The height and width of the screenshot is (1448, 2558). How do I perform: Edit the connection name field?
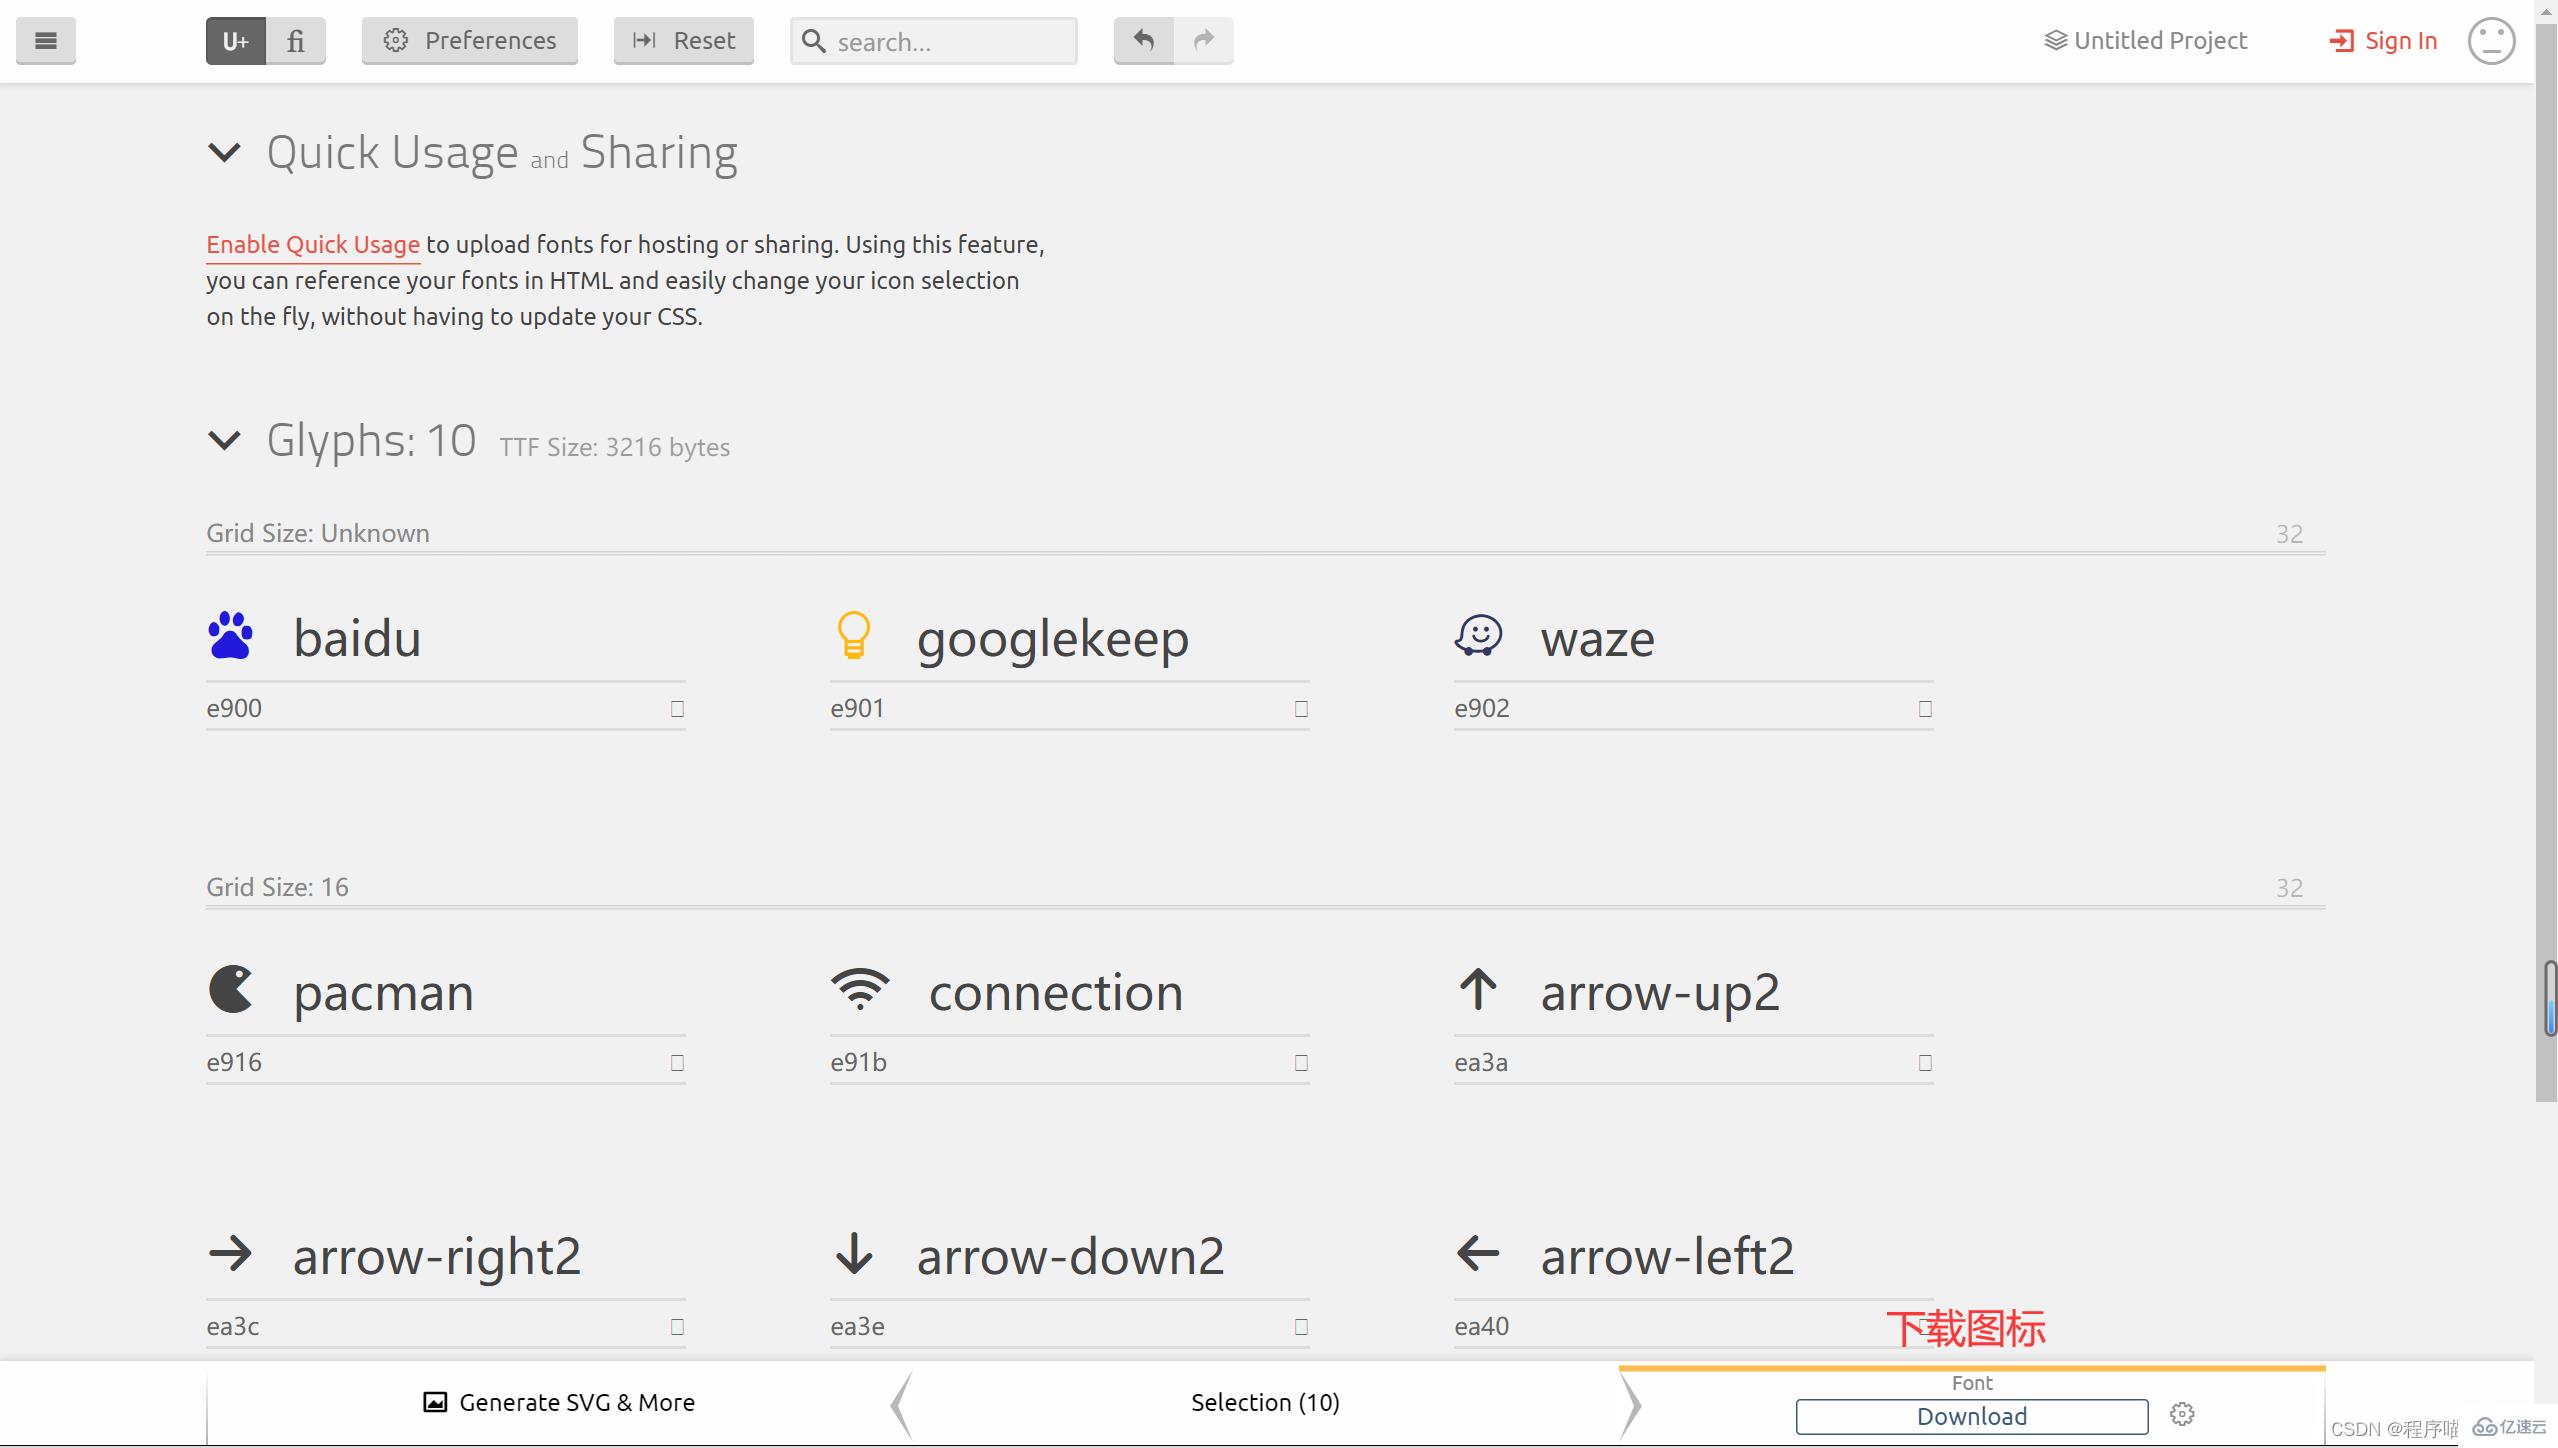coord(1119,994)
